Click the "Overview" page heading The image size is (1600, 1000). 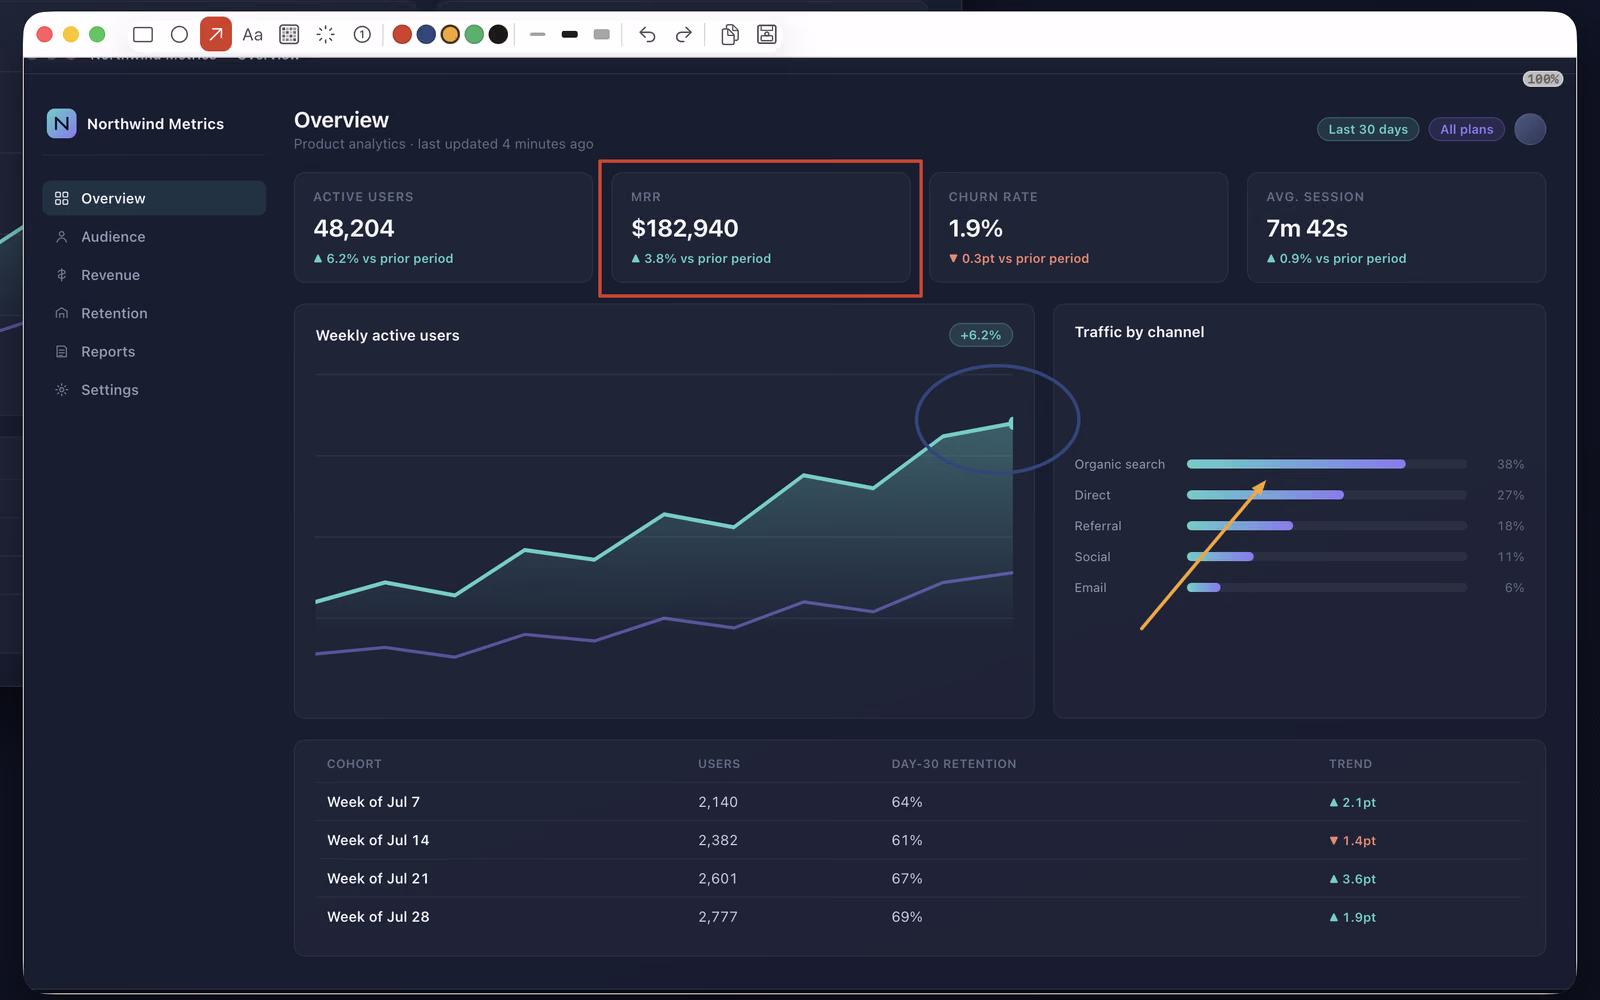[x=341, y=120]
